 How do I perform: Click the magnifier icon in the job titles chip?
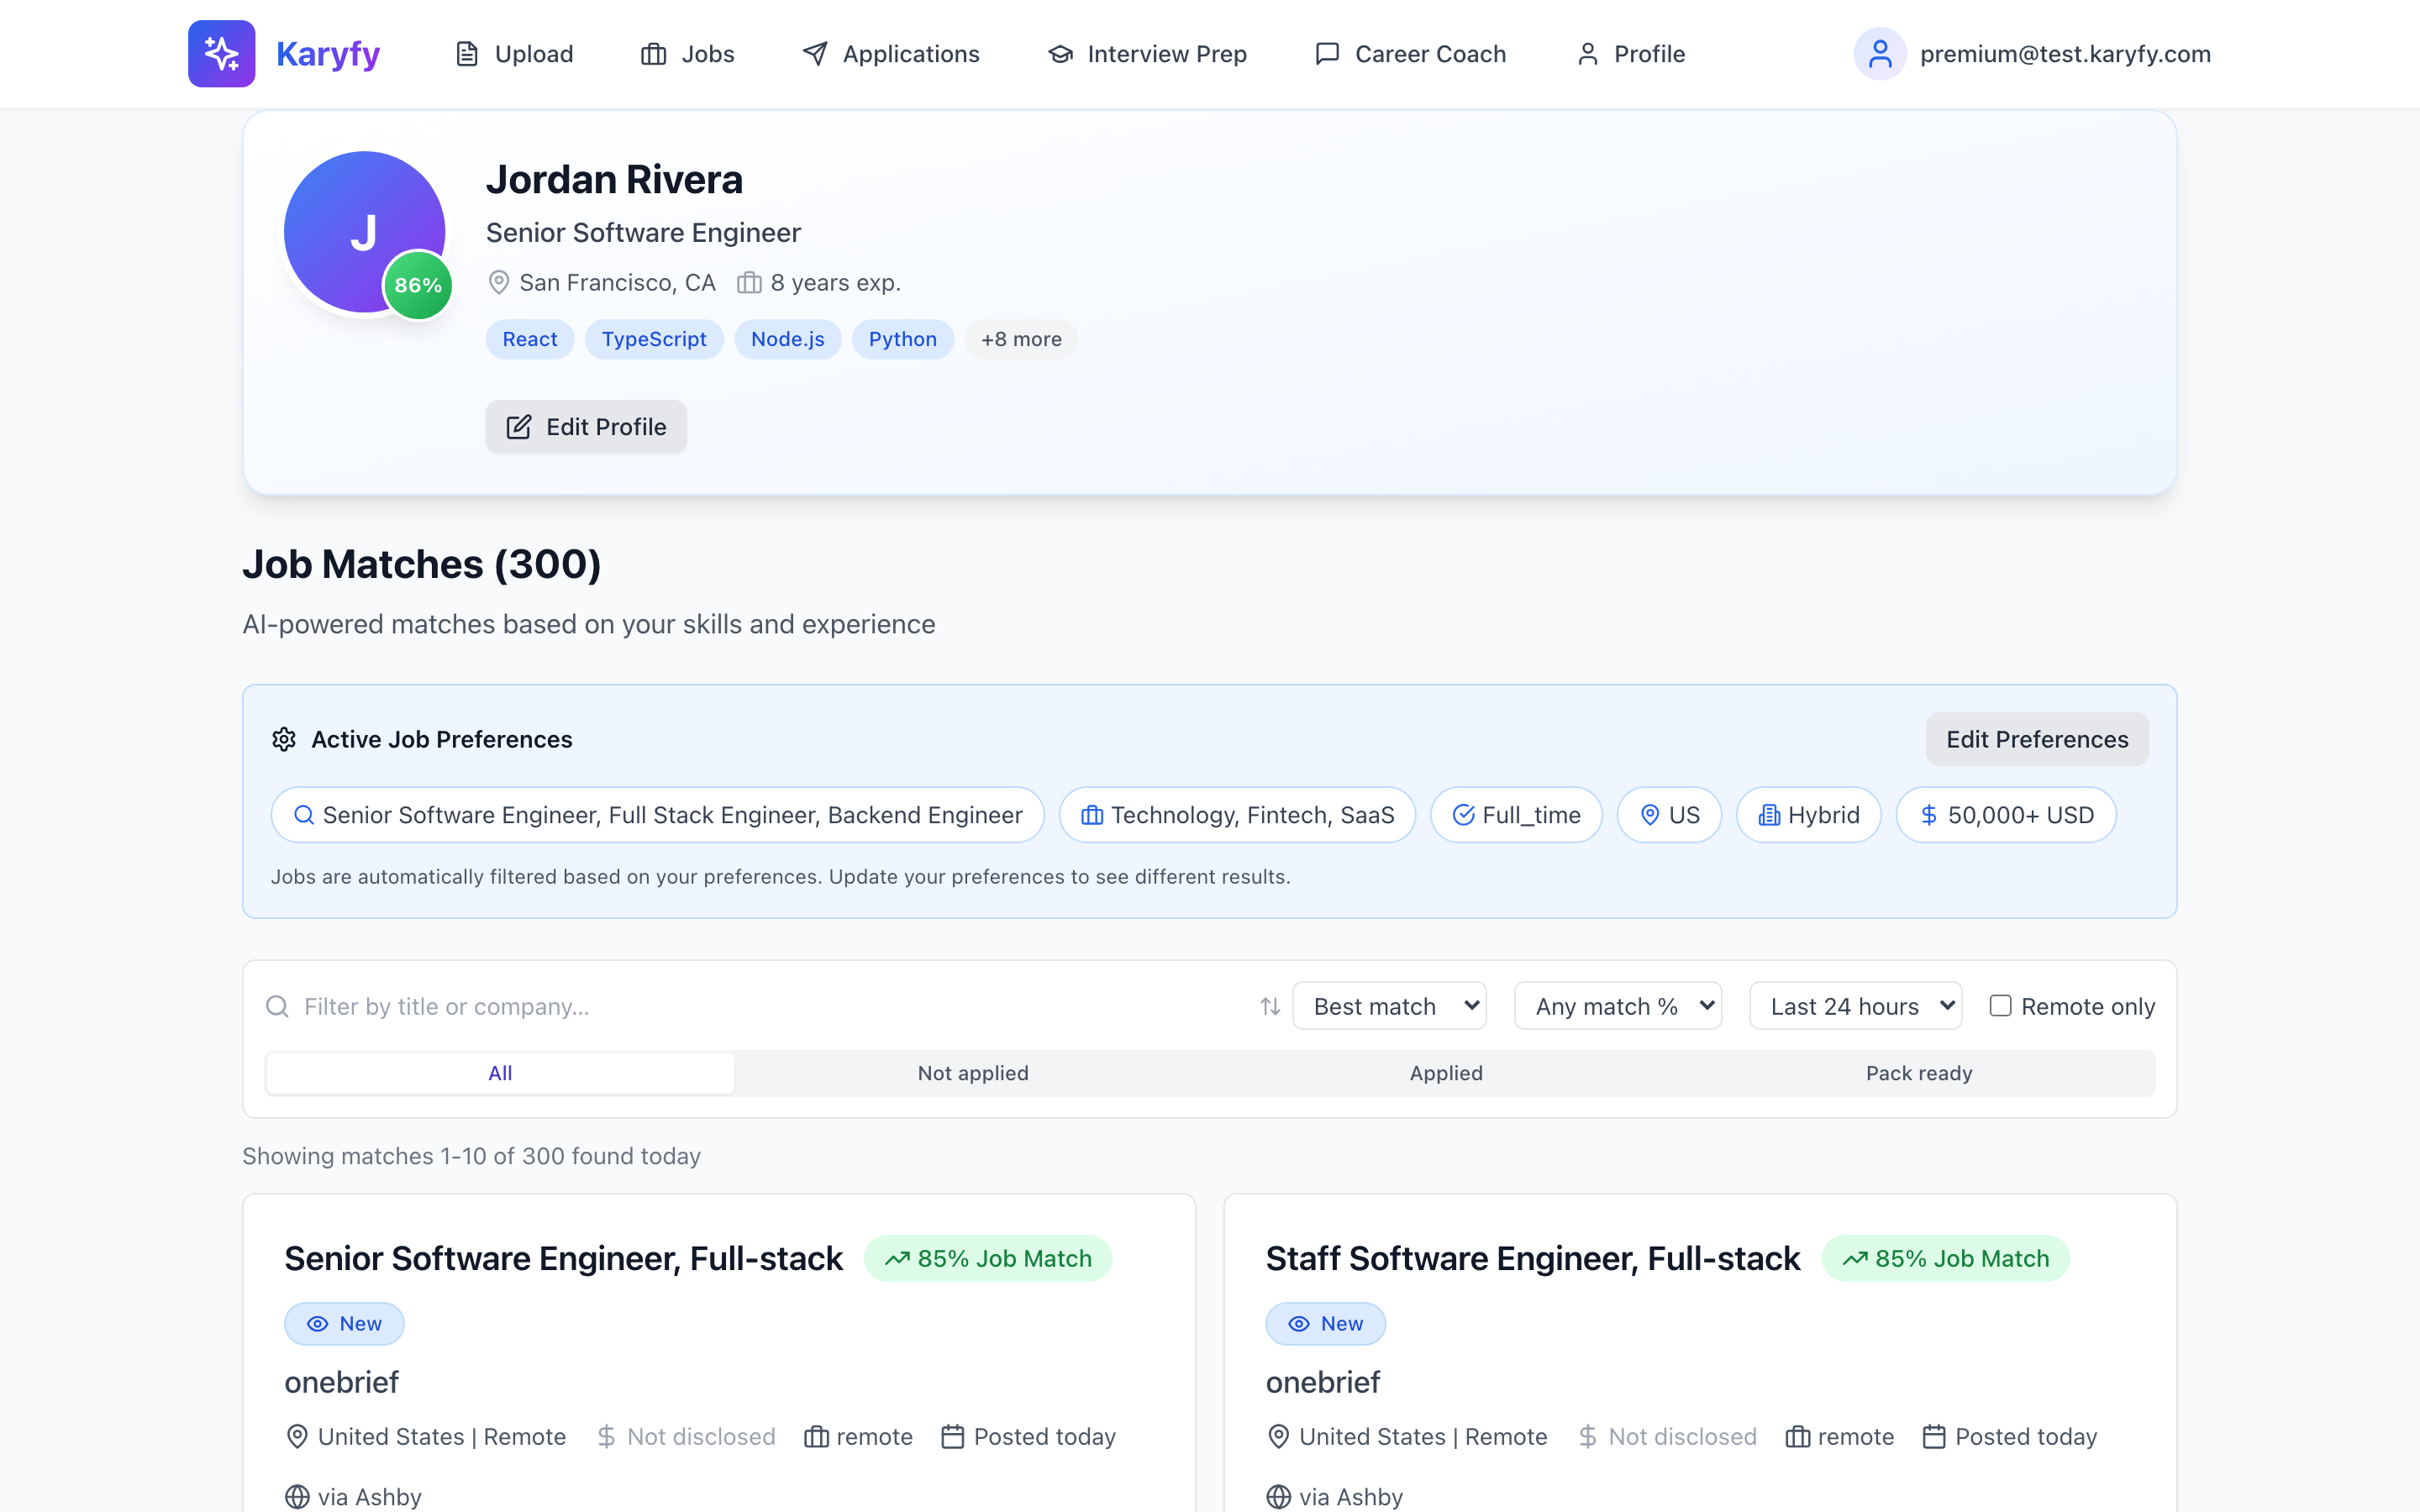click(304, 815)
